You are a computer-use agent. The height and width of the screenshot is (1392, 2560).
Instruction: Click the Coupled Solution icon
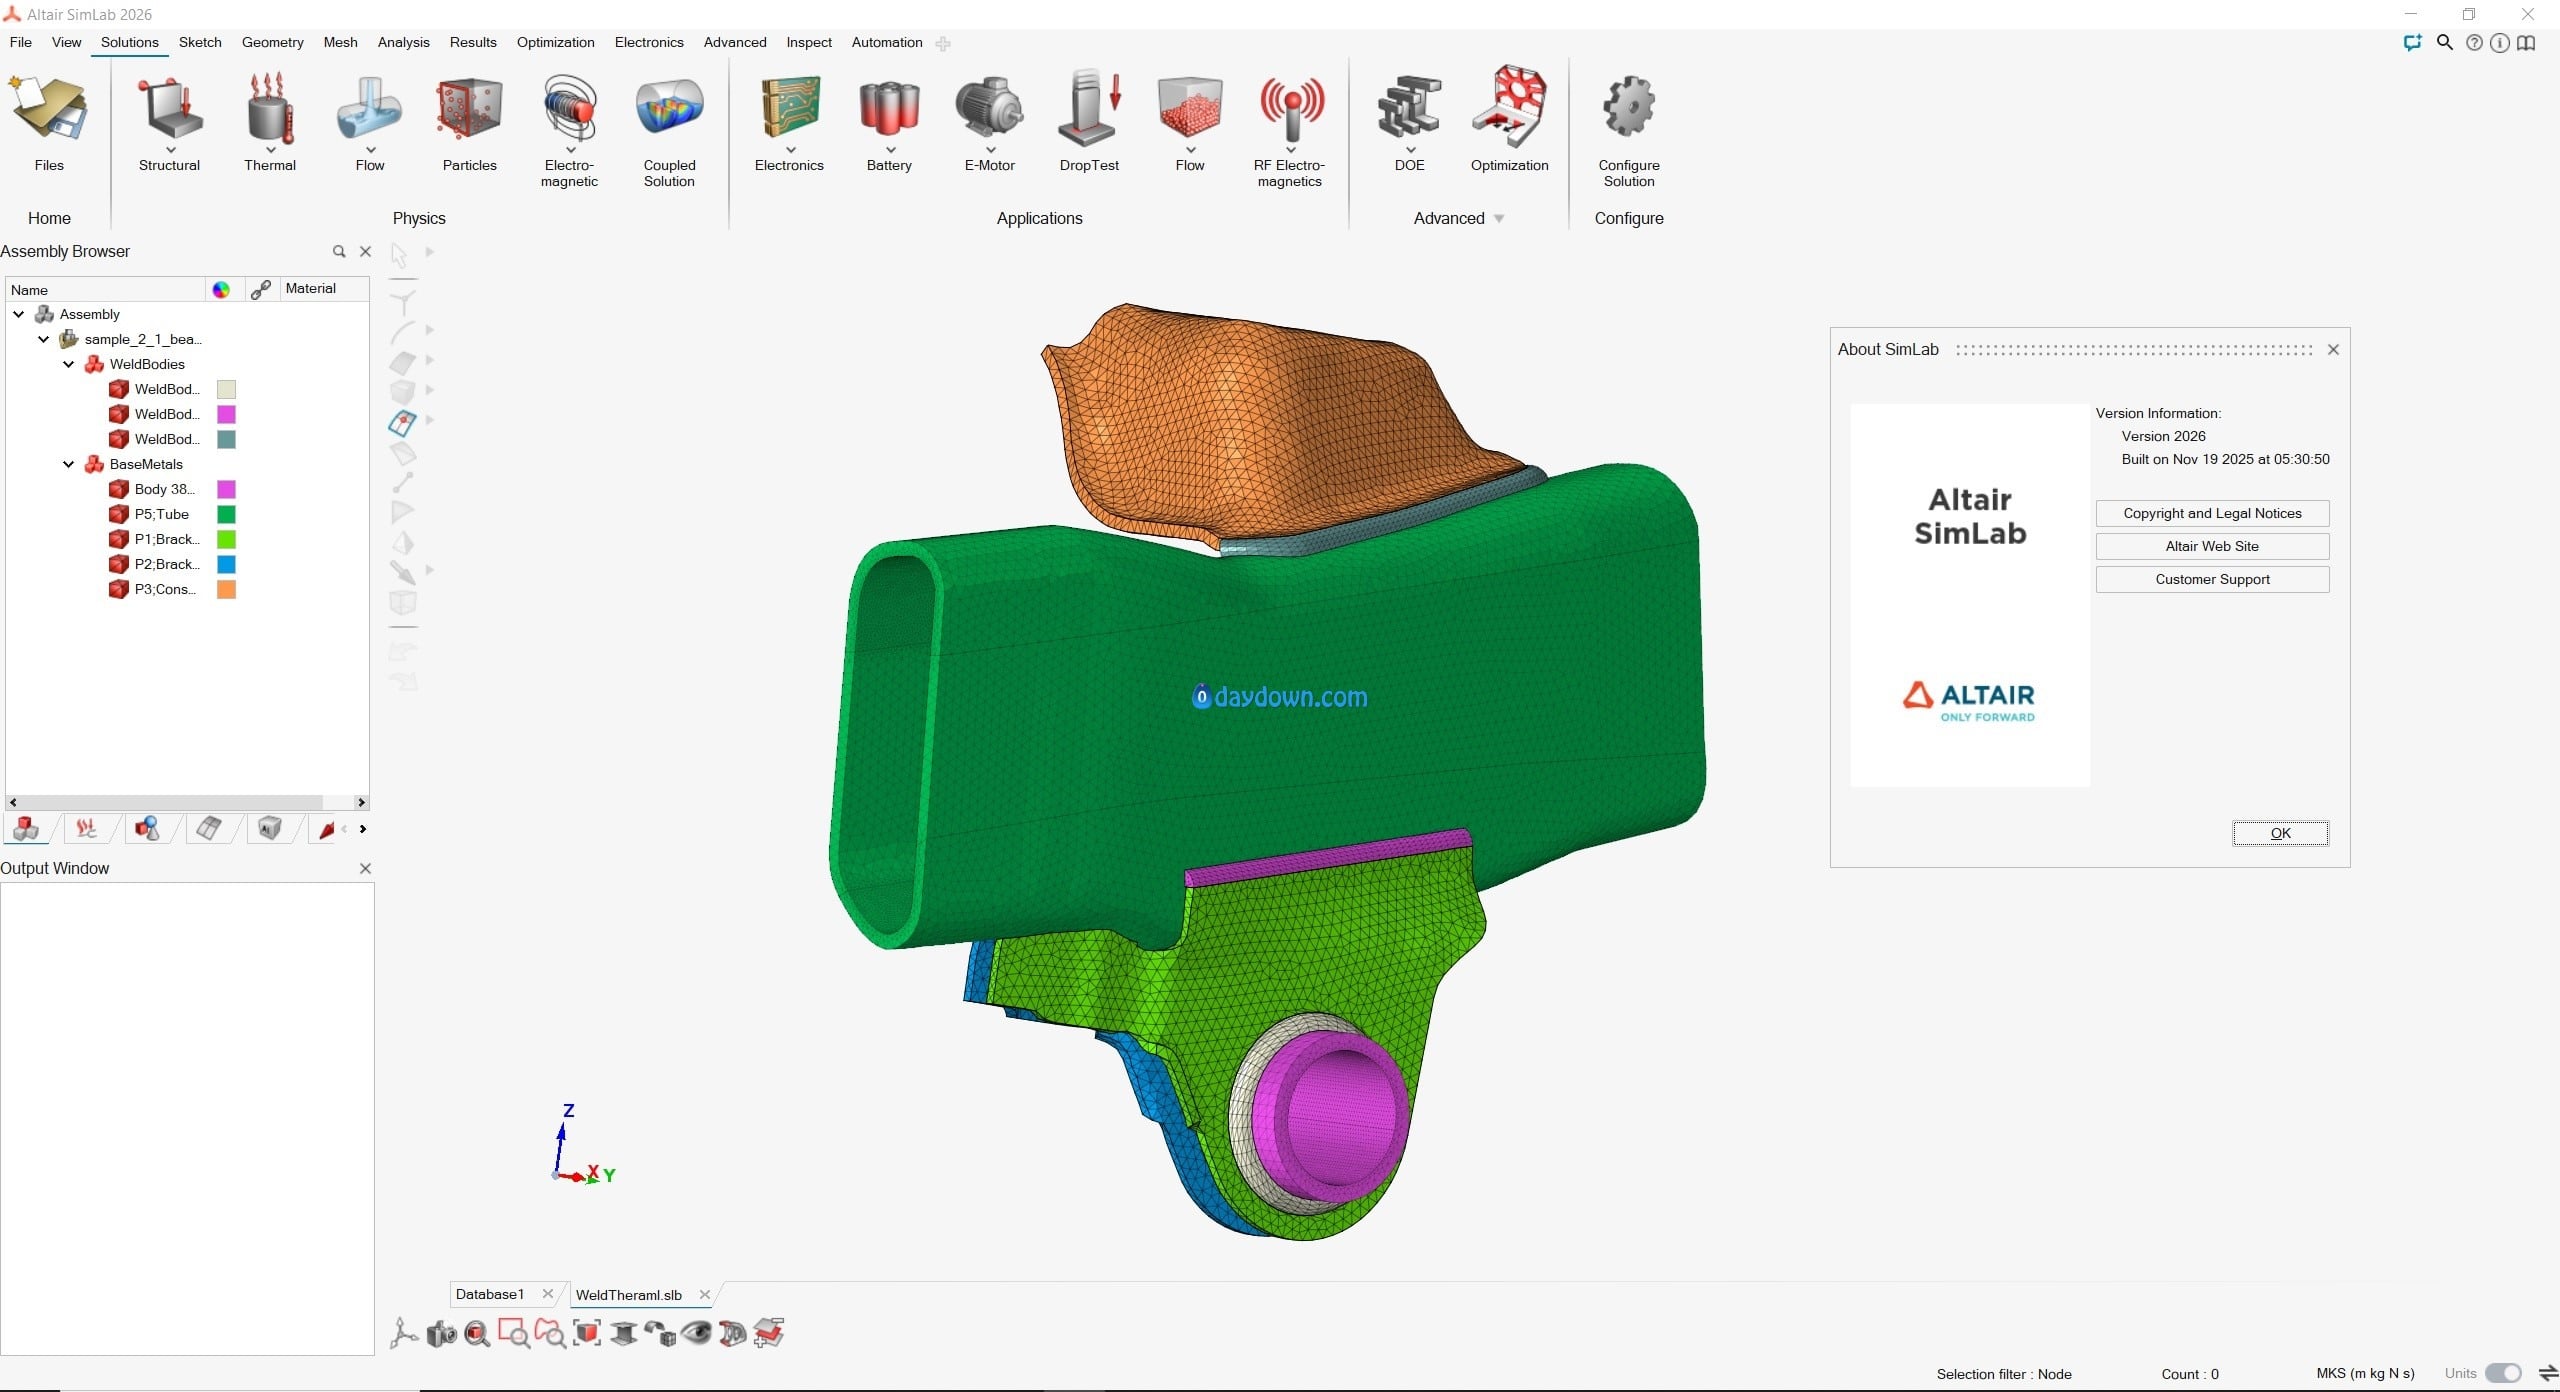click(x=668, y=110)
